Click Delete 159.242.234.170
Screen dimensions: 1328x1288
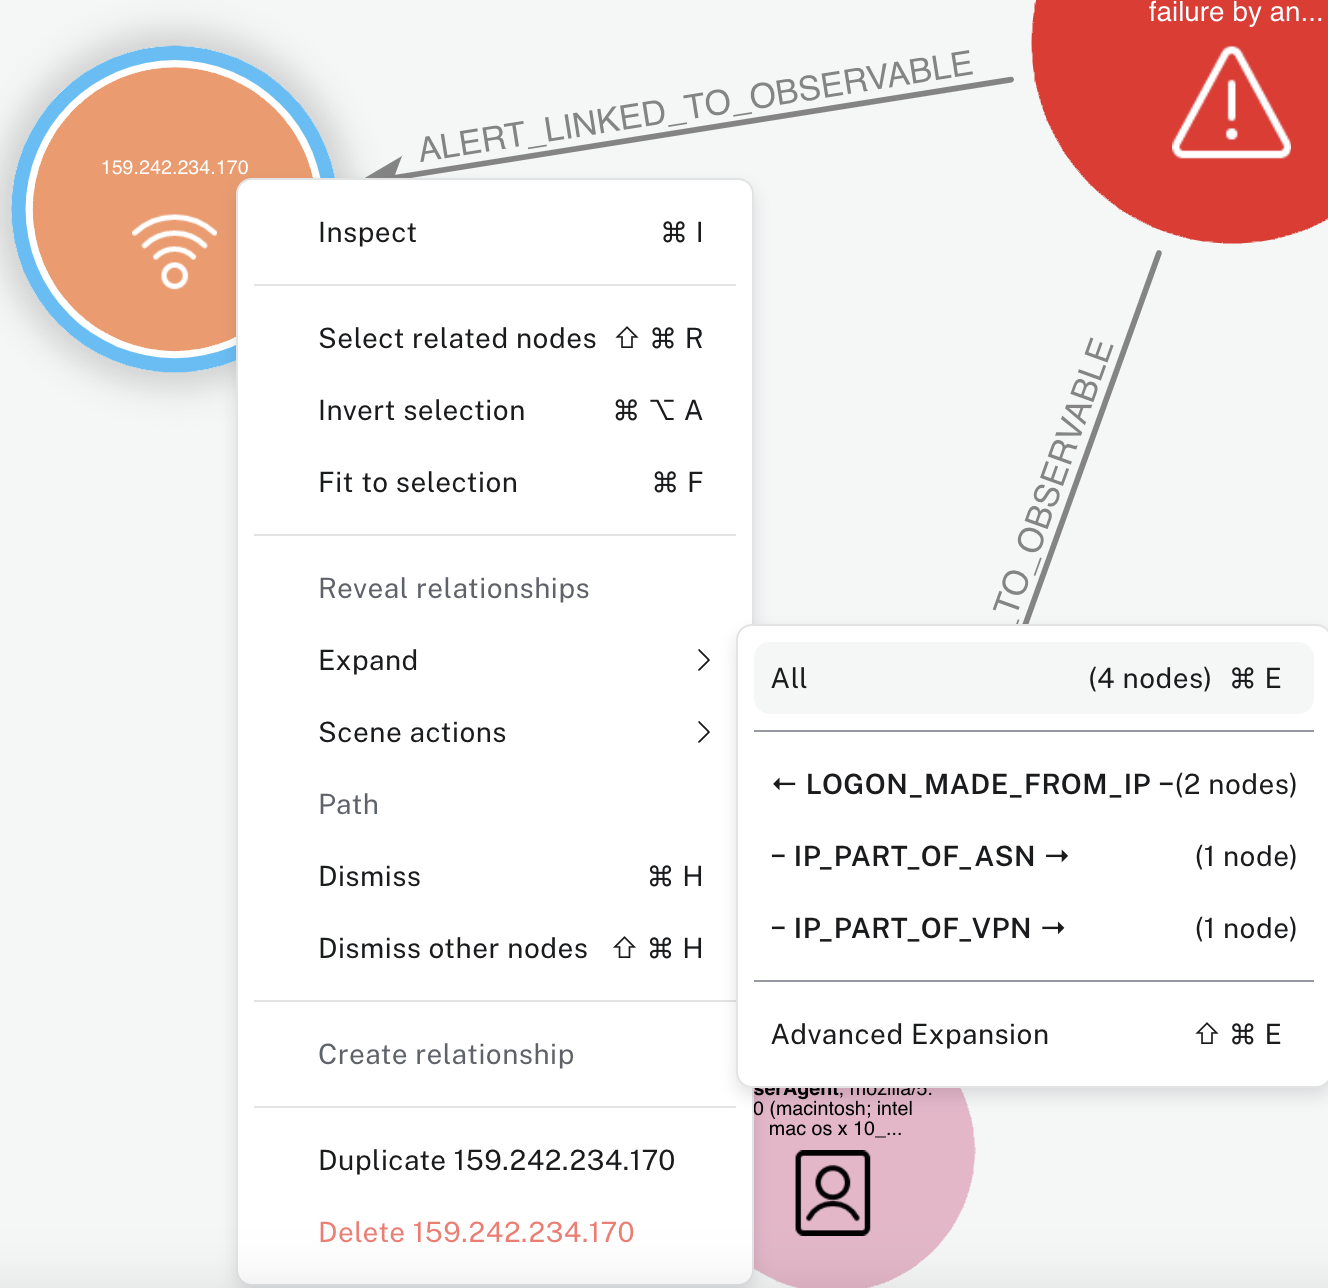pos(476,1232)
